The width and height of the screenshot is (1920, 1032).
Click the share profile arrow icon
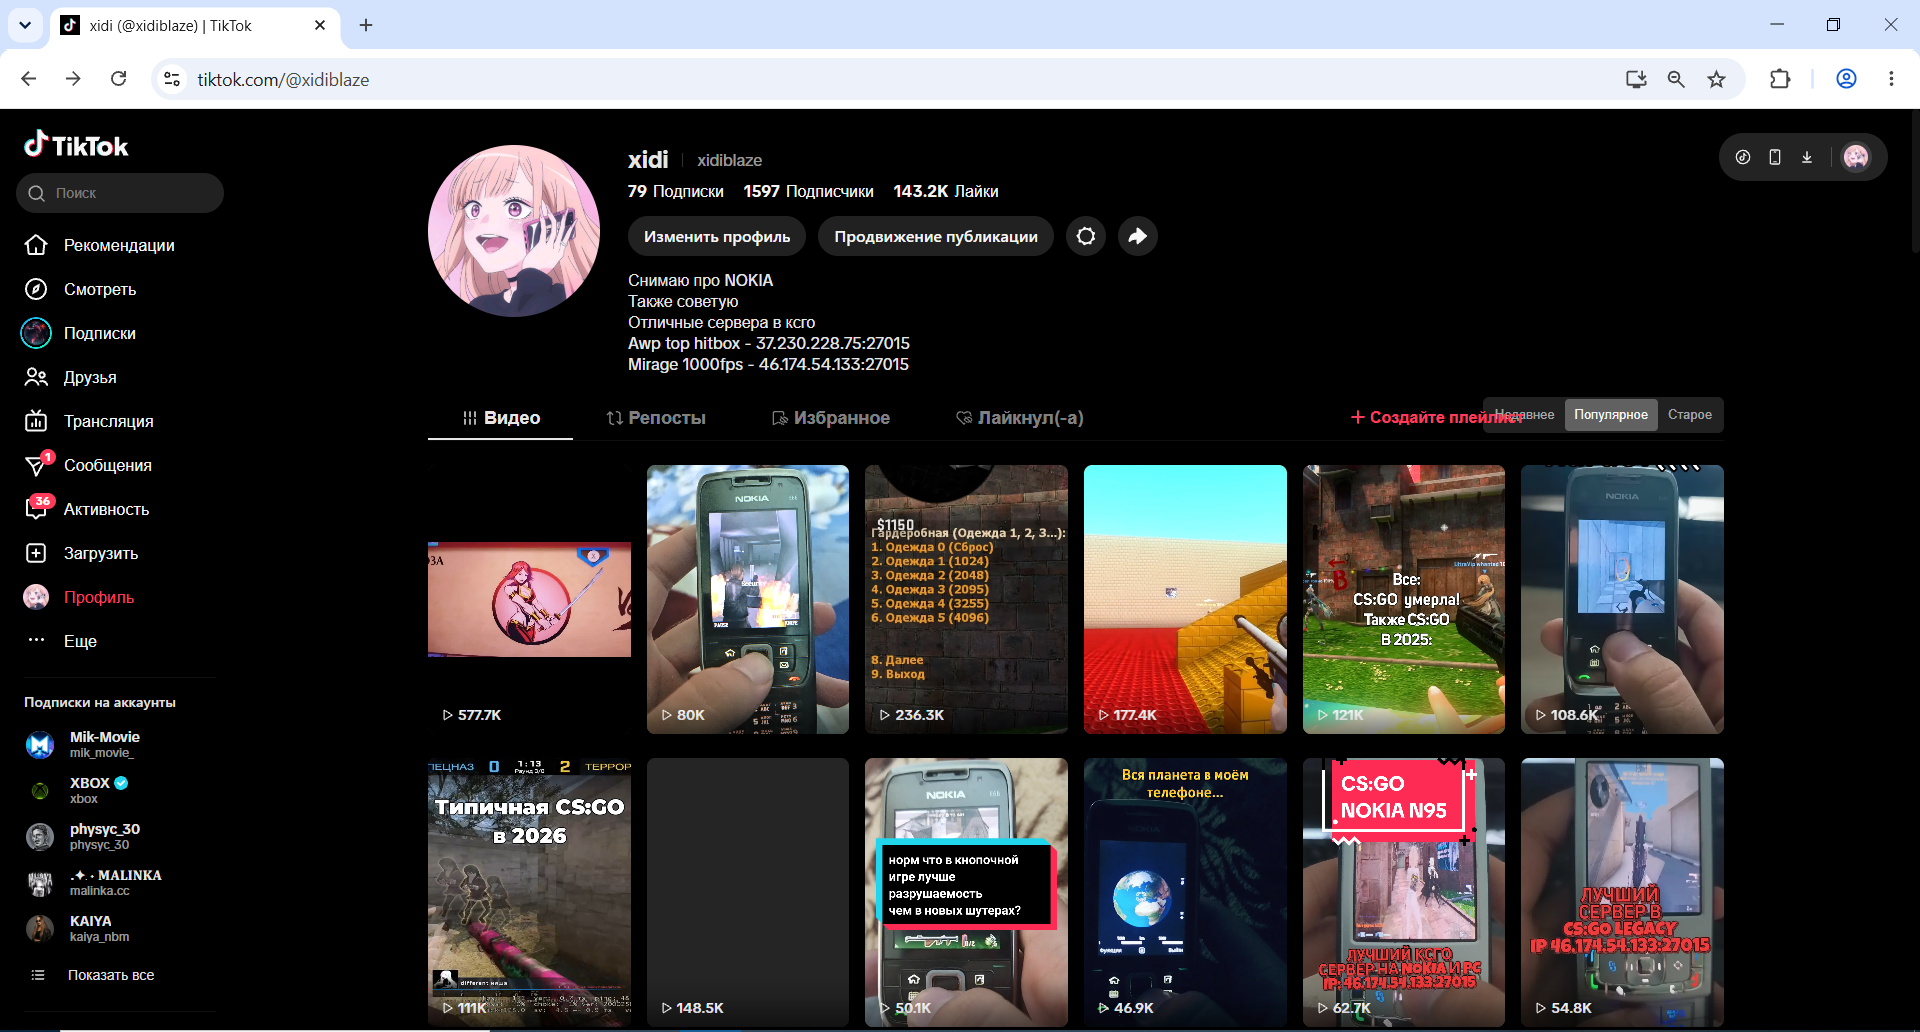1138,236
